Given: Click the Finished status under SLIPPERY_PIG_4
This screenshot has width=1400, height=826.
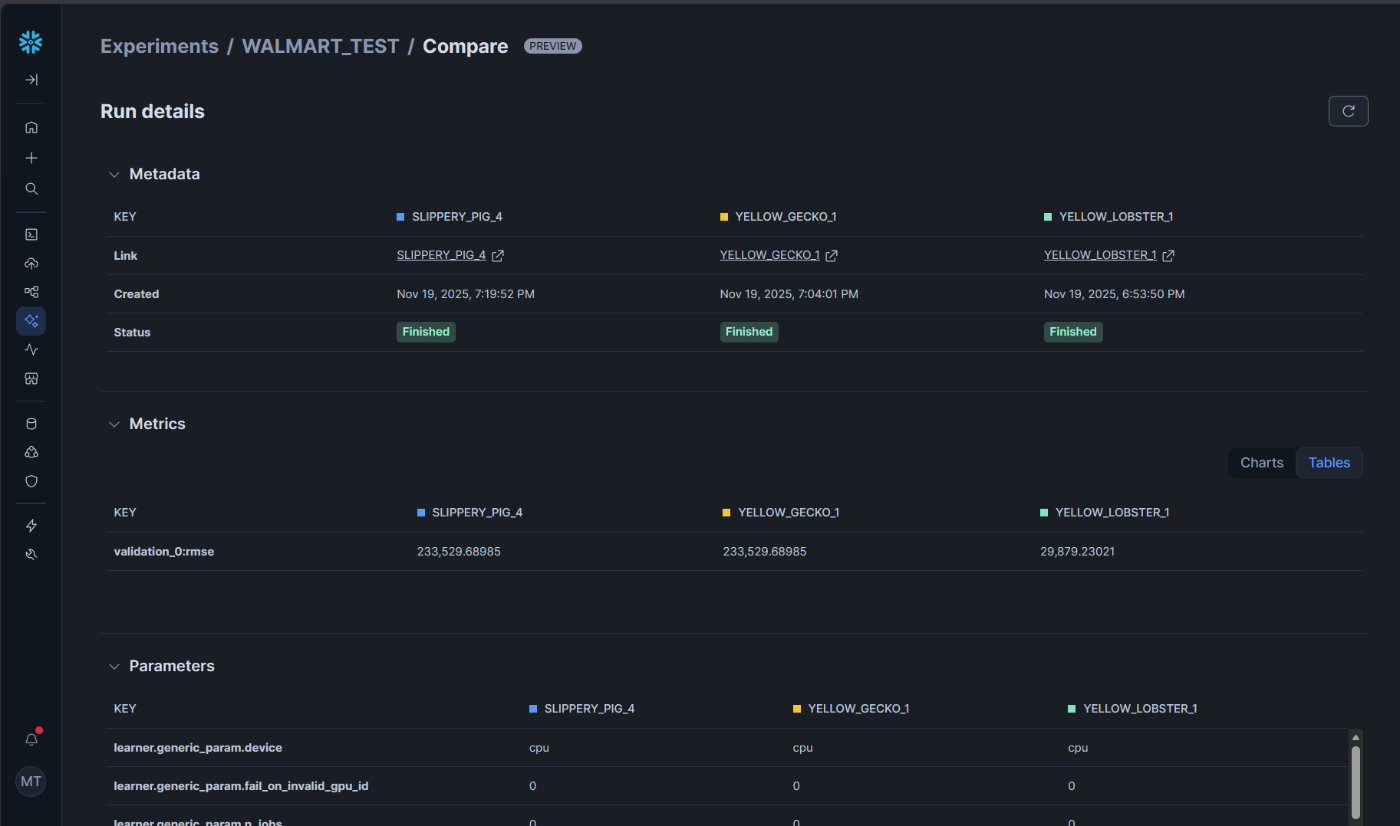Looking at the screenshot, I should tap(426, 332).
